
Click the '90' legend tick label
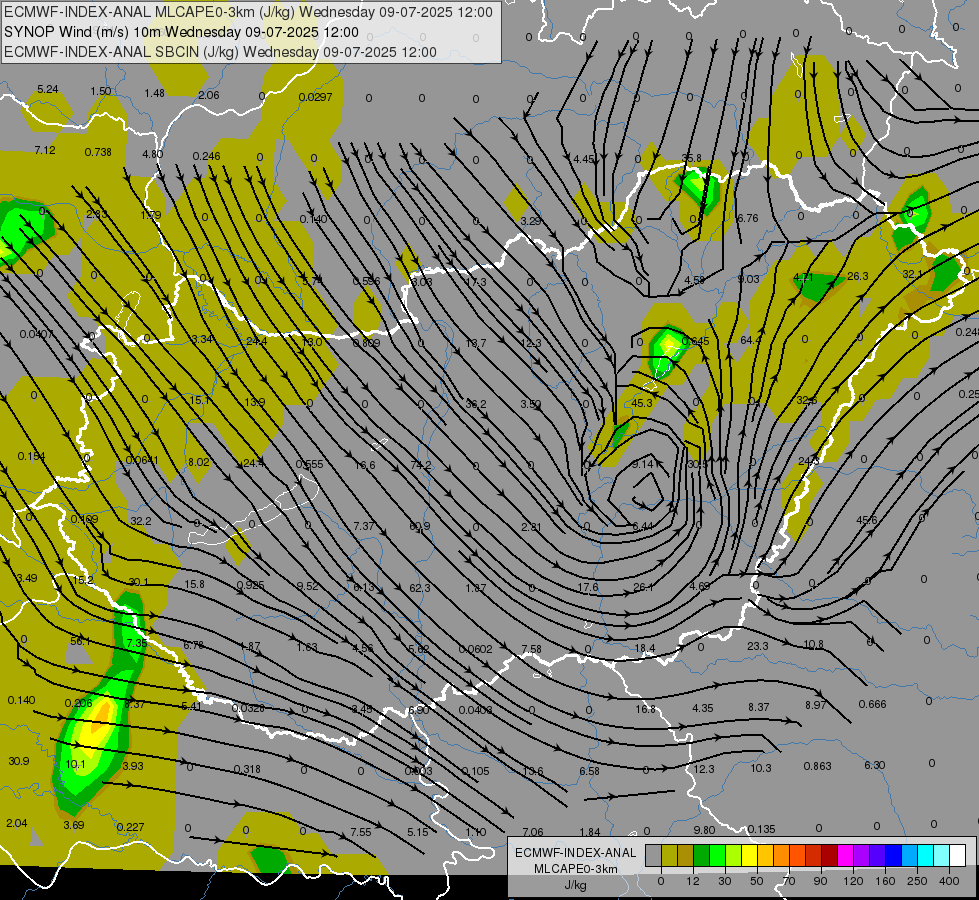pyautogui.click(x=820, y=881)
